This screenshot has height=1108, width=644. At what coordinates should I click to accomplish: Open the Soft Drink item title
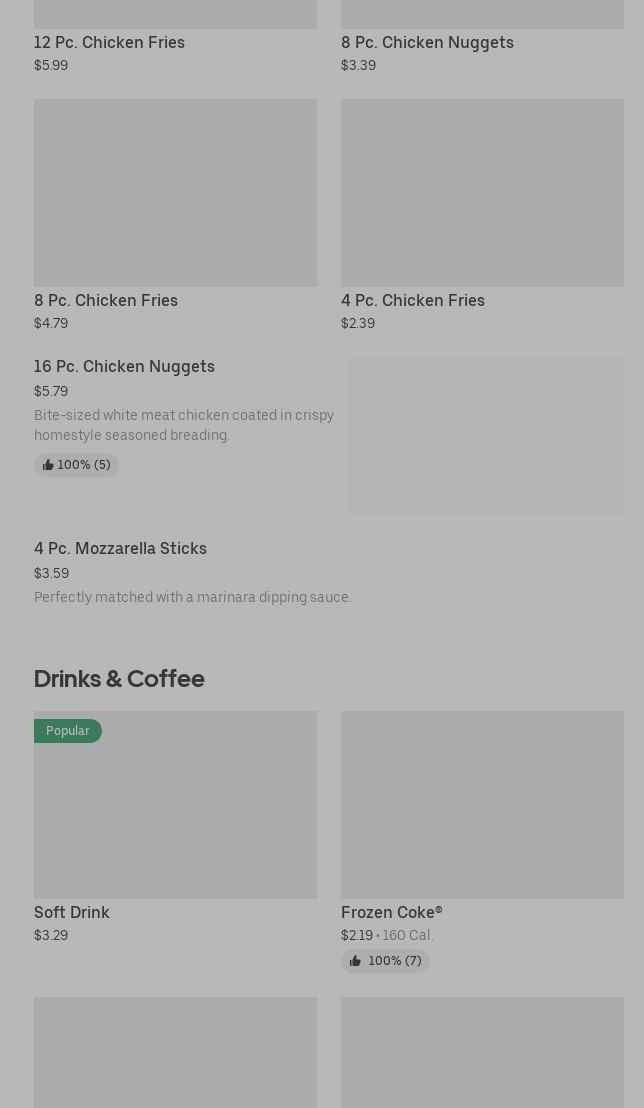72,913
